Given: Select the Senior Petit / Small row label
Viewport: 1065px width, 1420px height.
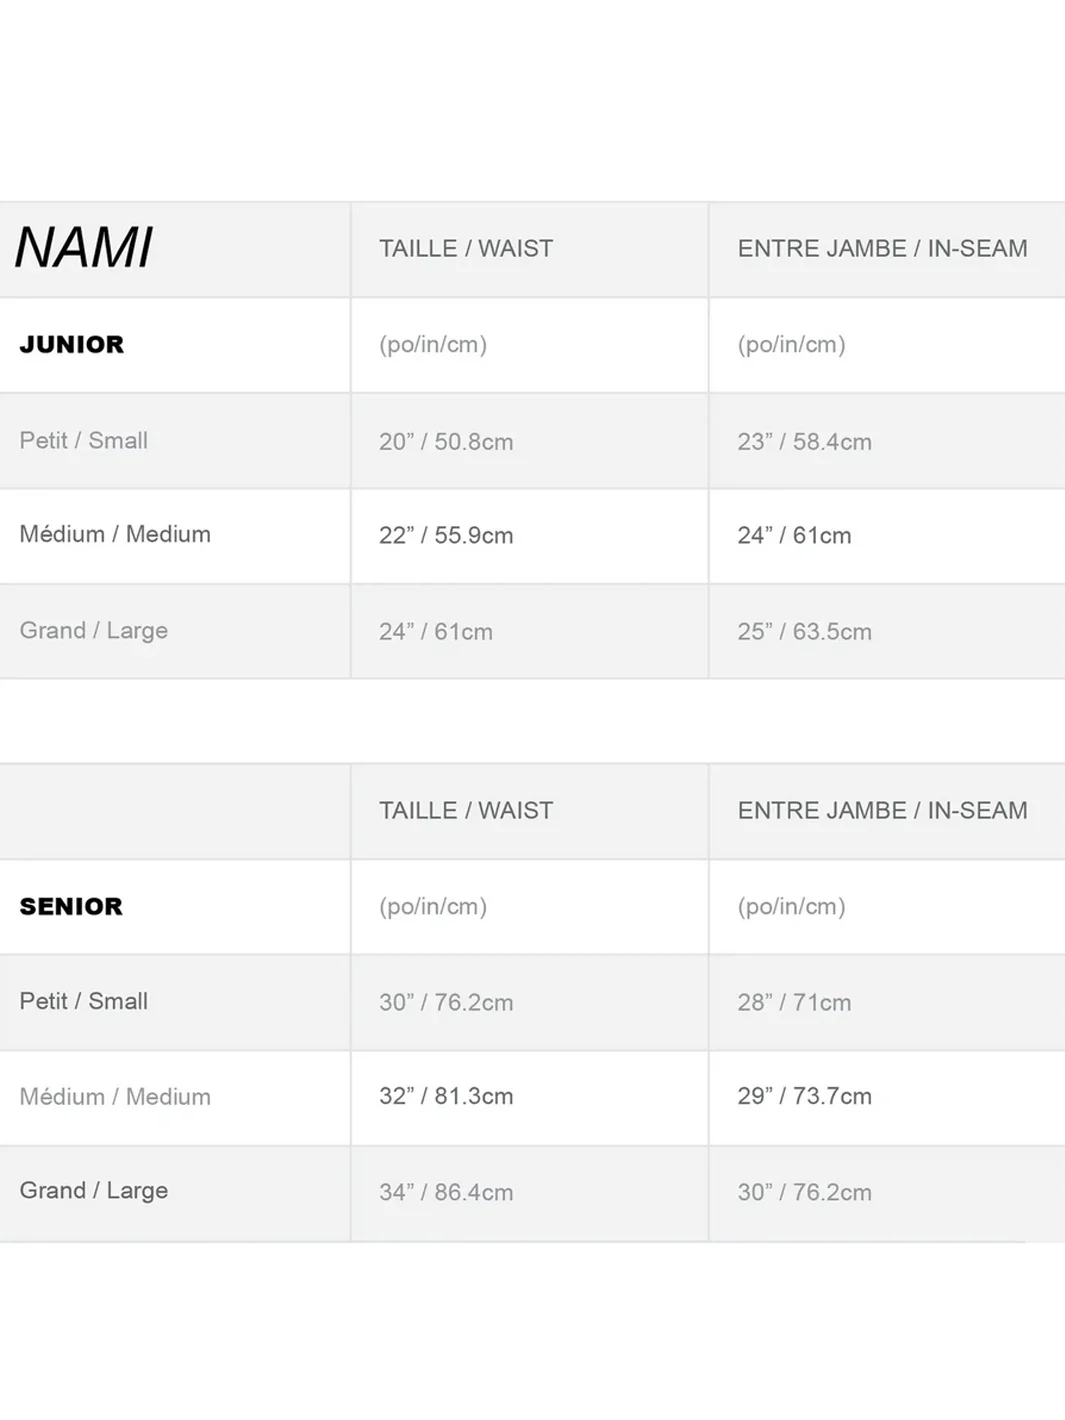Looking at the screenshot, I should 84,1002.
